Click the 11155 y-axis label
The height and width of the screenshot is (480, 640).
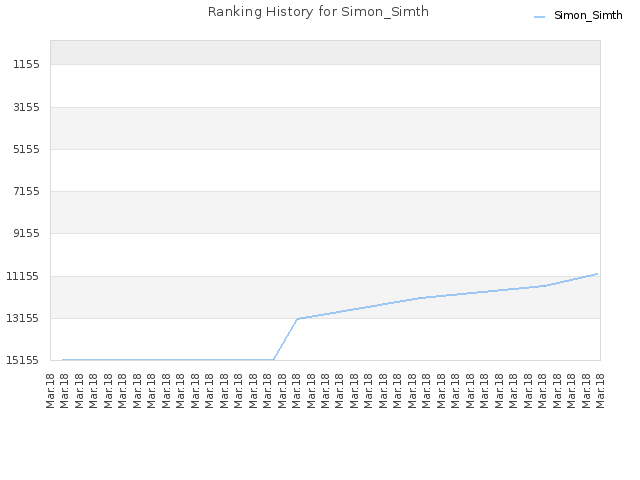click(x=22, y=276)
